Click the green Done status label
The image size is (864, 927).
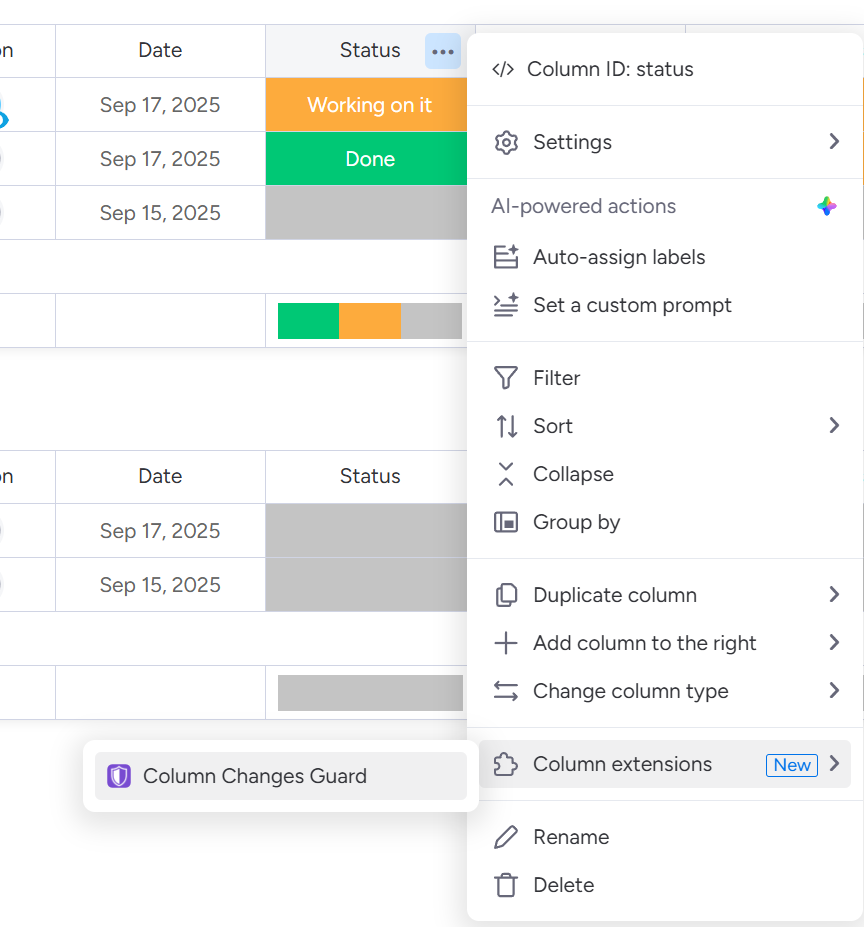[x=370, y=158]
